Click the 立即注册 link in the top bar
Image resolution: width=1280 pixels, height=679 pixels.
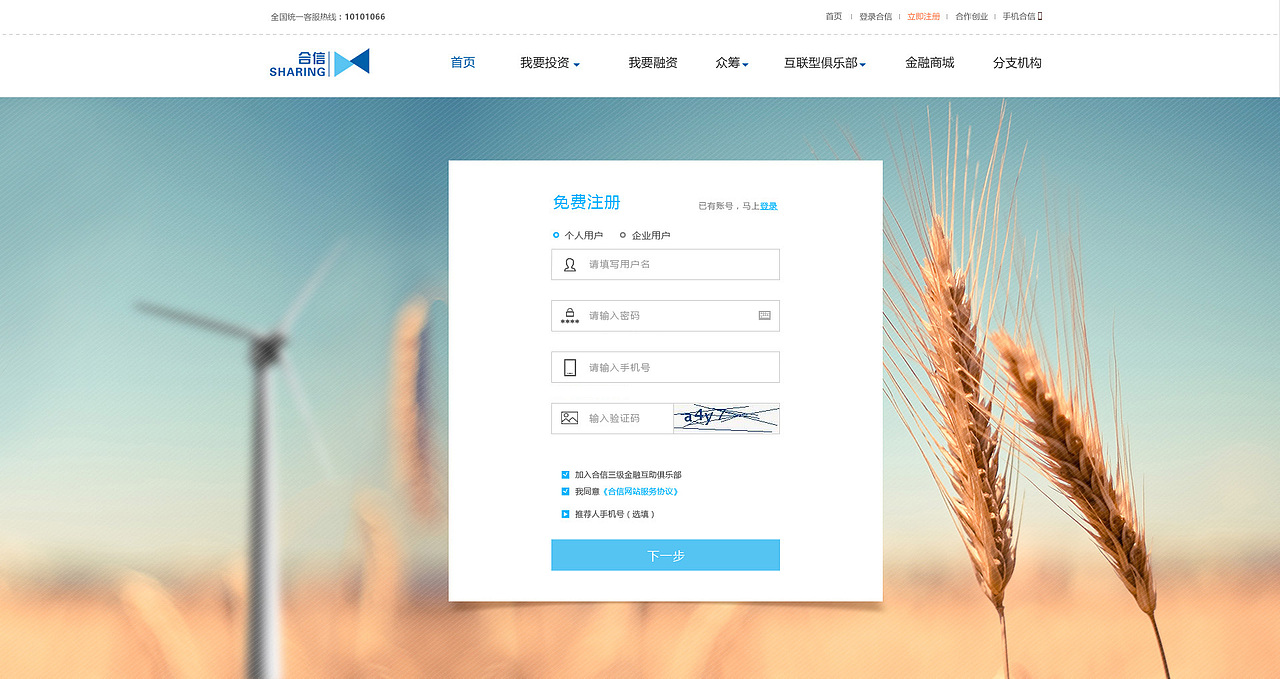pos(924,16)
